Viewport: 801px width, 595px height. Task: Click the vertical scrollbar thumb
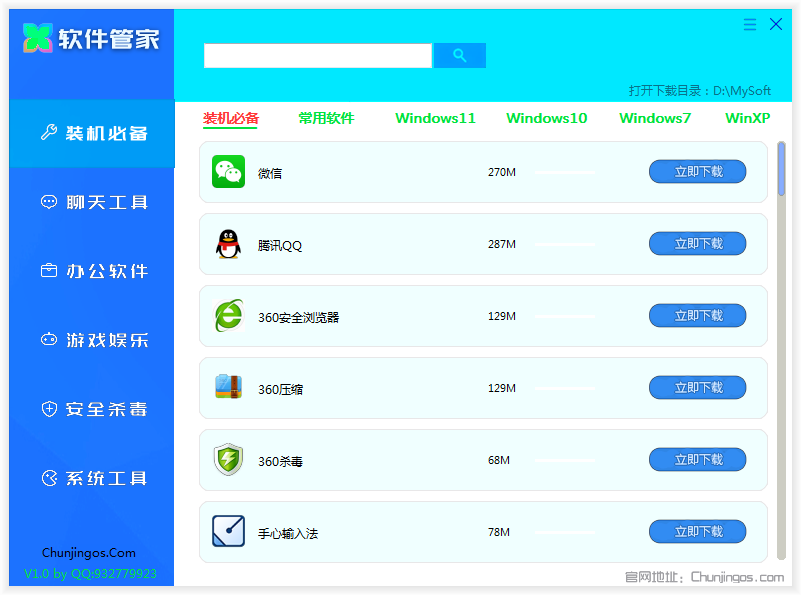[x=781, y=169]
